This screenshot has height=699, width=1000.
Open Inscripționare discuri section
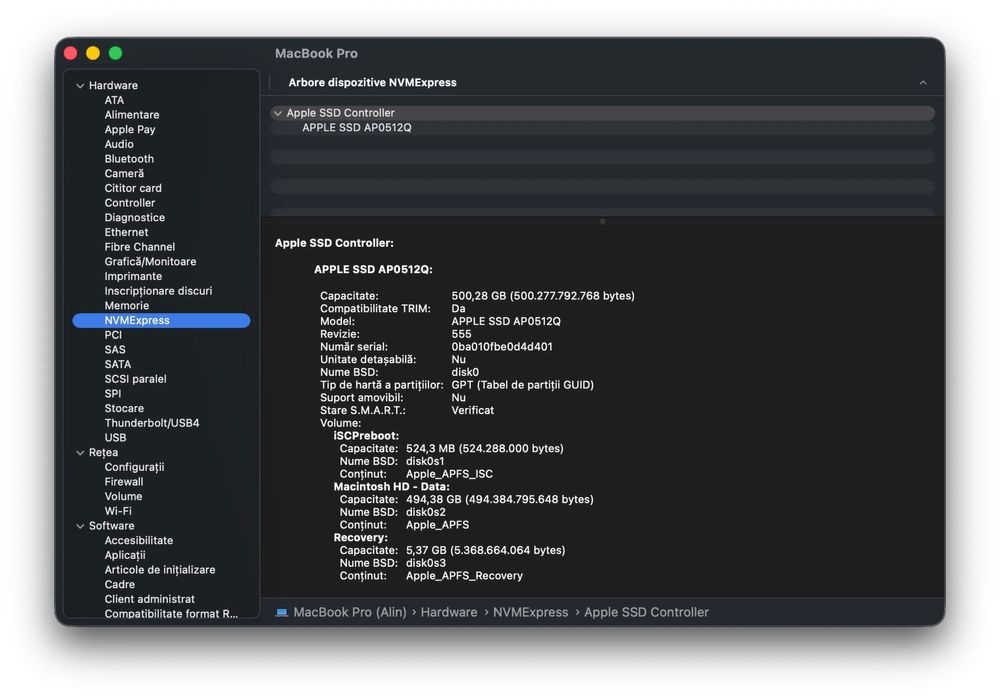click(158, 291)
